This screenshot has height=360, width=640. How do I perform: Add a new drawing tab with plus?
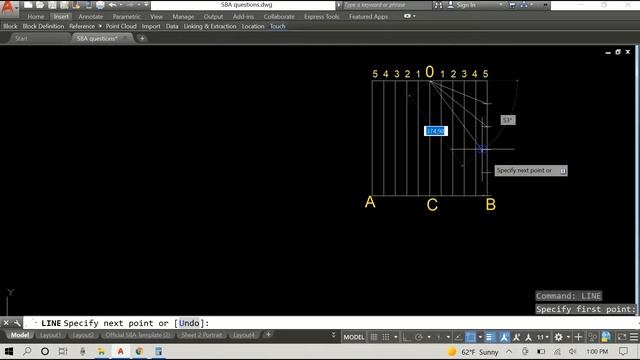142,38
